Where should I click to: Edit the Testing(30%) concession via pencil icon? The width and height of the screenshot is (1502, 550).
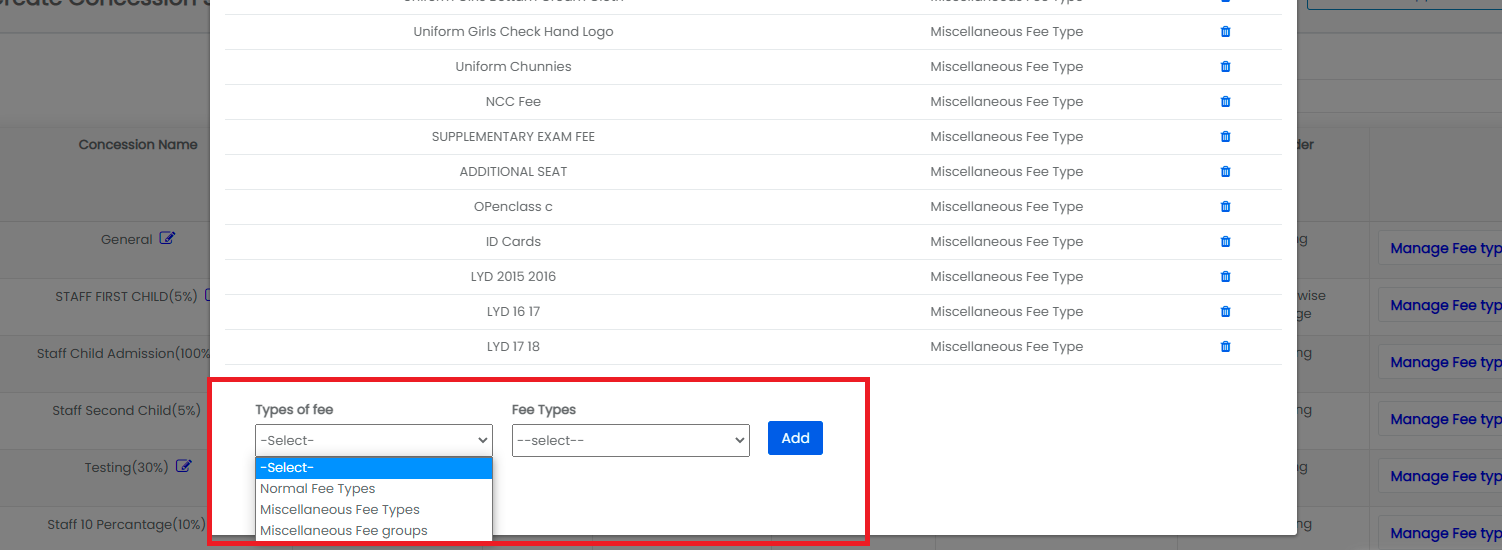183,466
